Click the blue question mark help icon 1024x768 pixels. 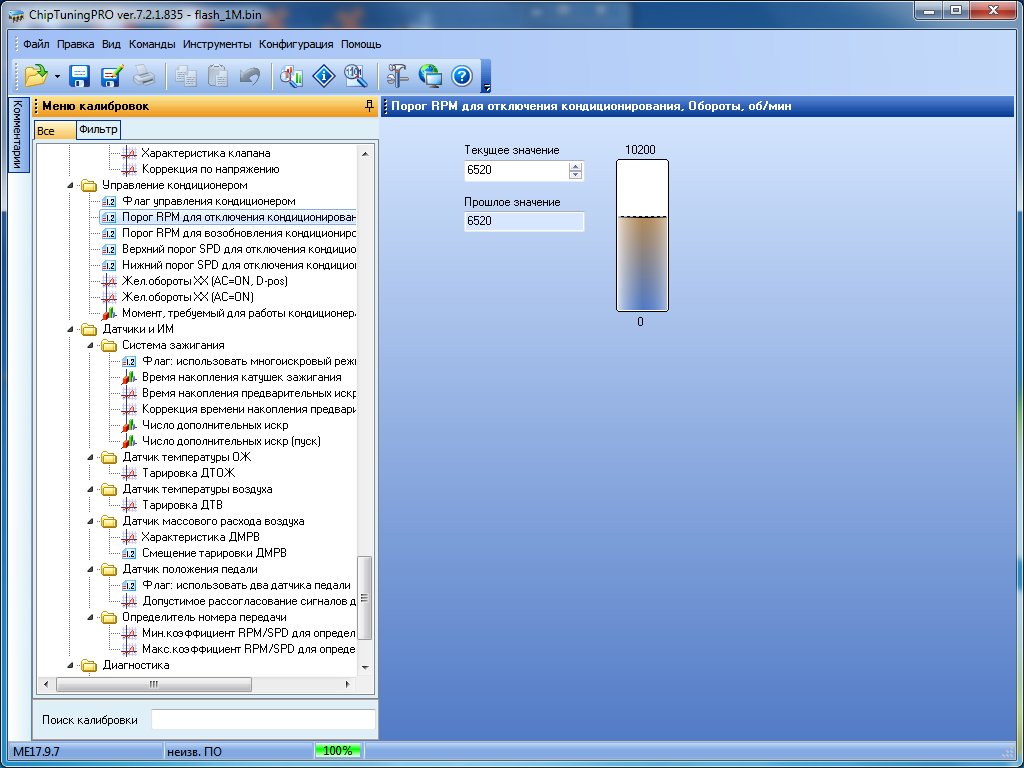(461, 75)
